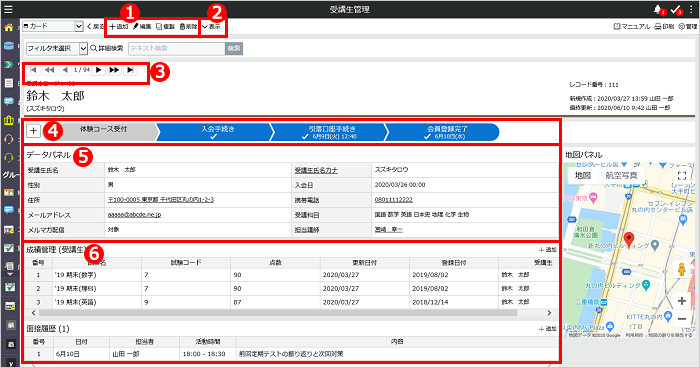Jump to the first record
Image resolution: width=700 pixels, height=368 pixels.
point(33,70)
